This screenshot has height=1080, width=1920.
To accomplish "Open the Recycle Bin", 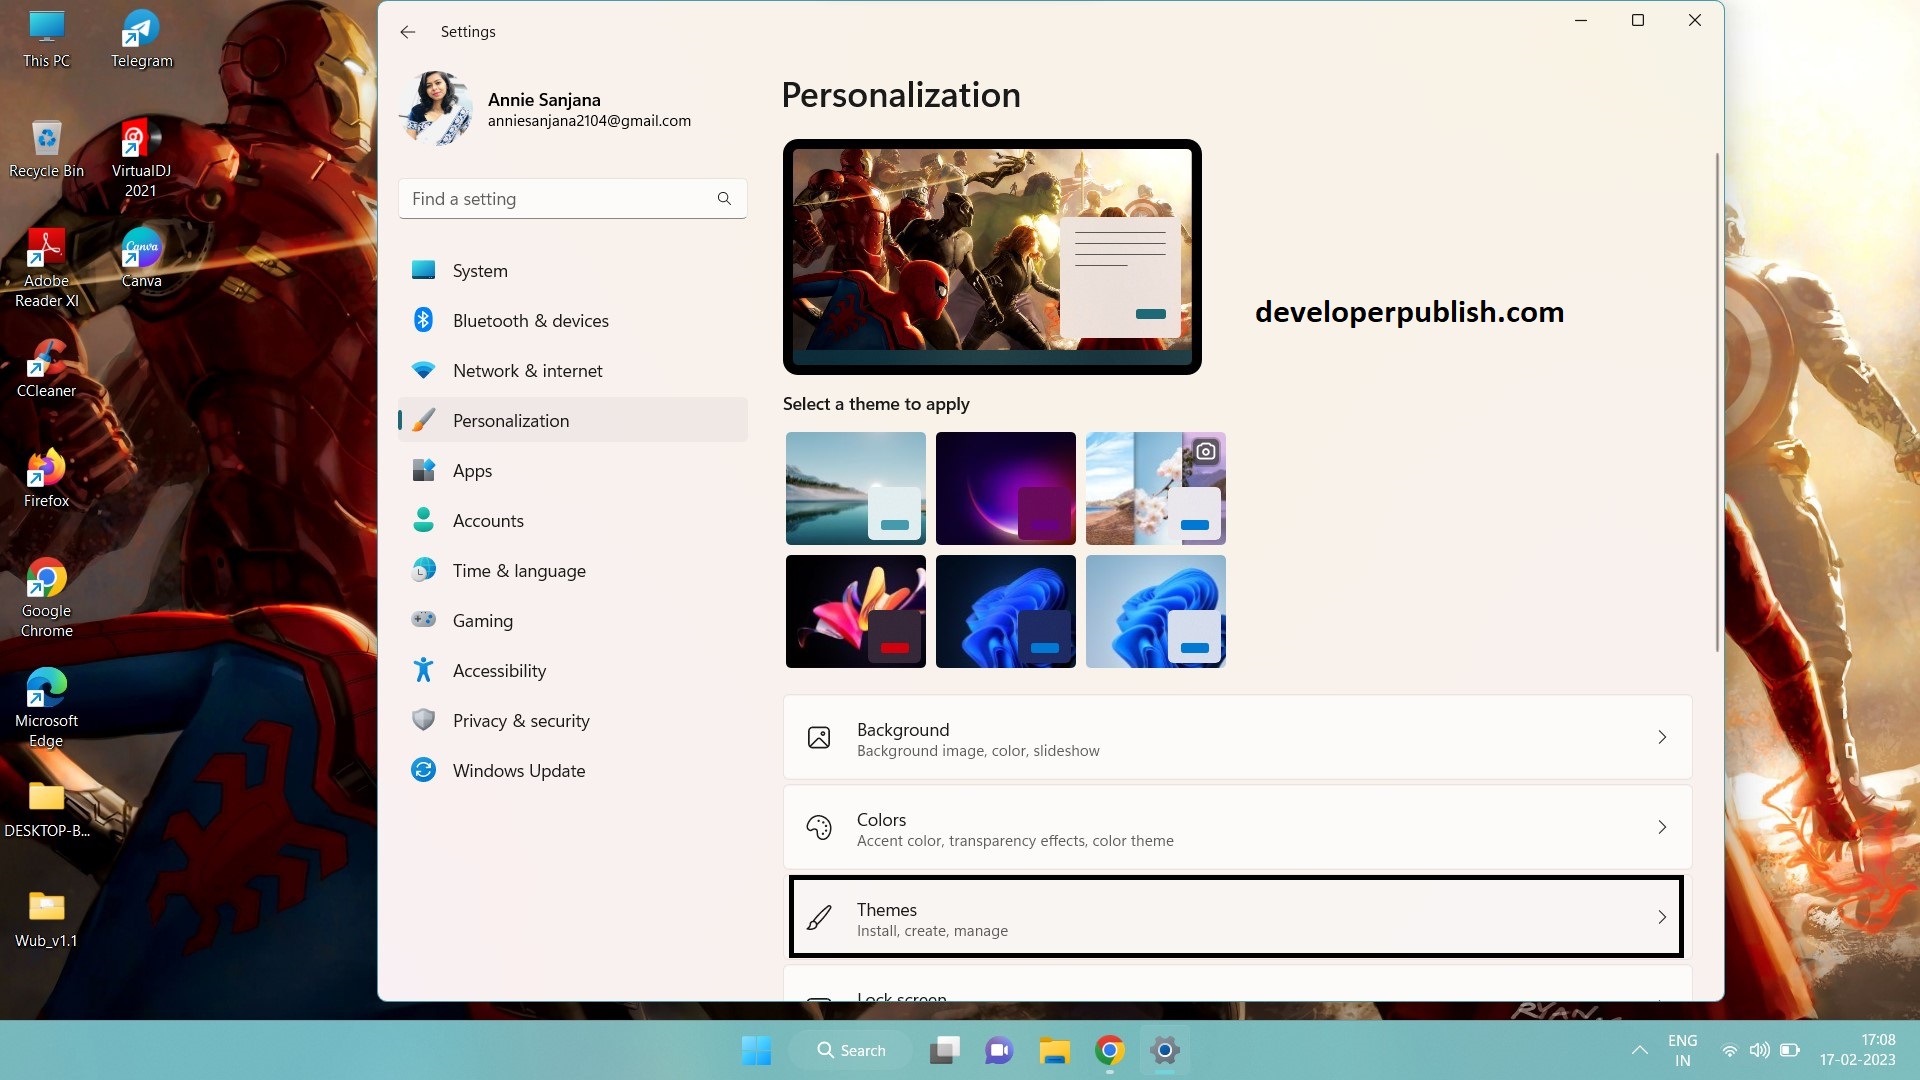I will pyautogui.click(x=45, y=140).
